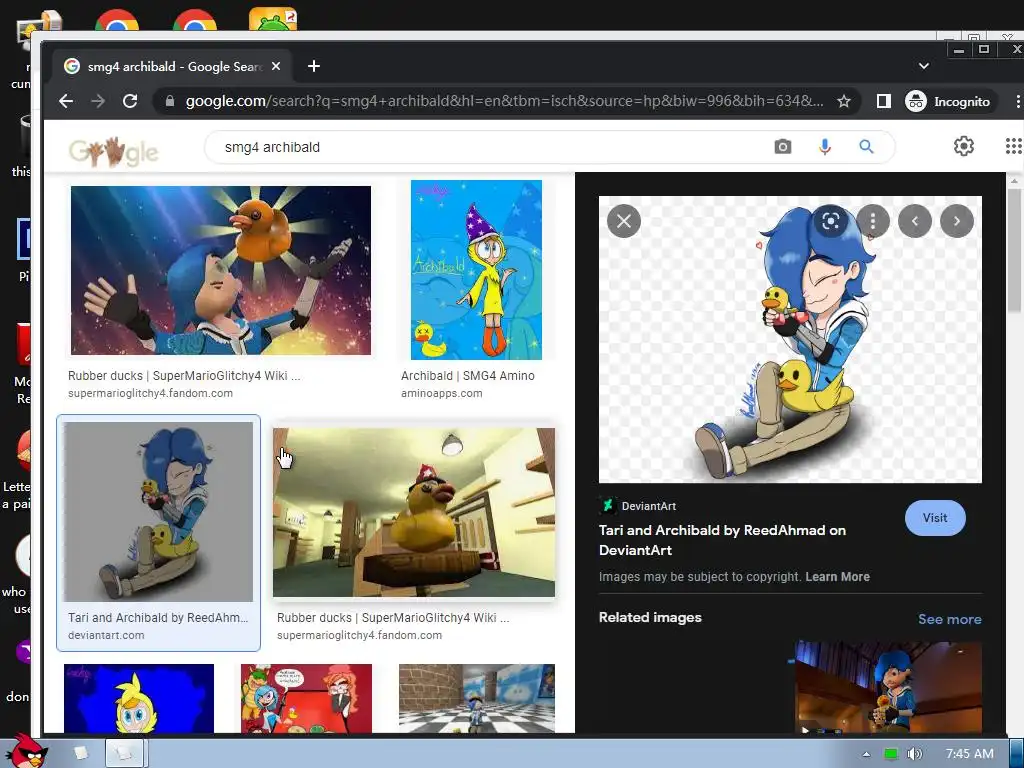Click the Learn More copyright link
Image resolution: width=1024 pixels, height=768 pixels.
click(837, 577)
